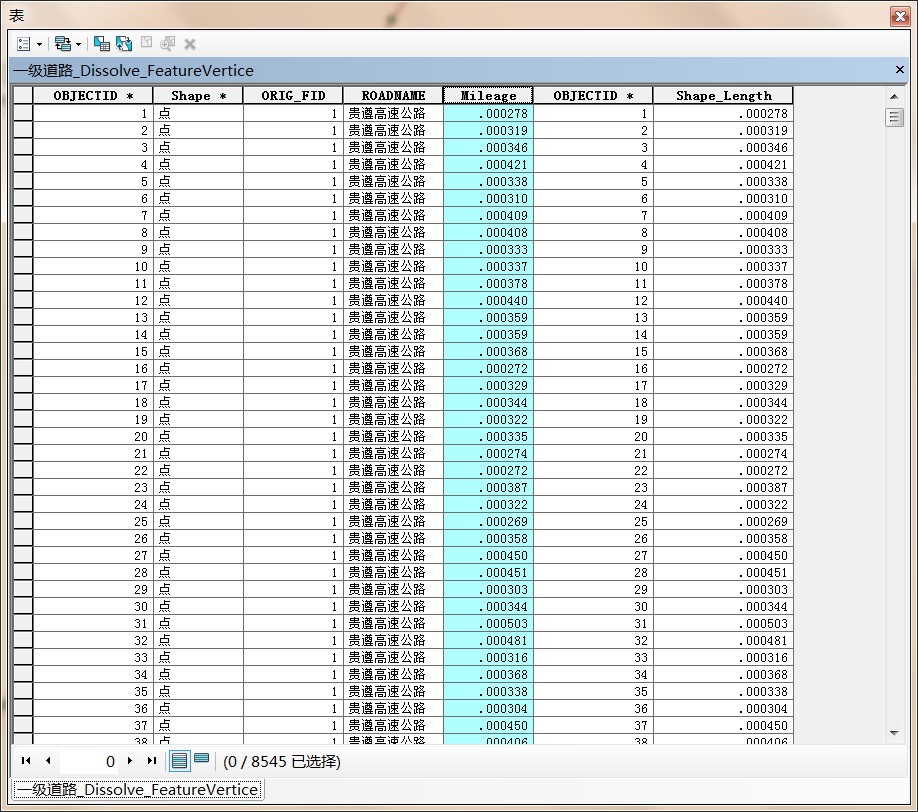Click Mileage cell .000440 in row 12
The height and width of the screenshot is (812, 918).
tap(488, 300)
